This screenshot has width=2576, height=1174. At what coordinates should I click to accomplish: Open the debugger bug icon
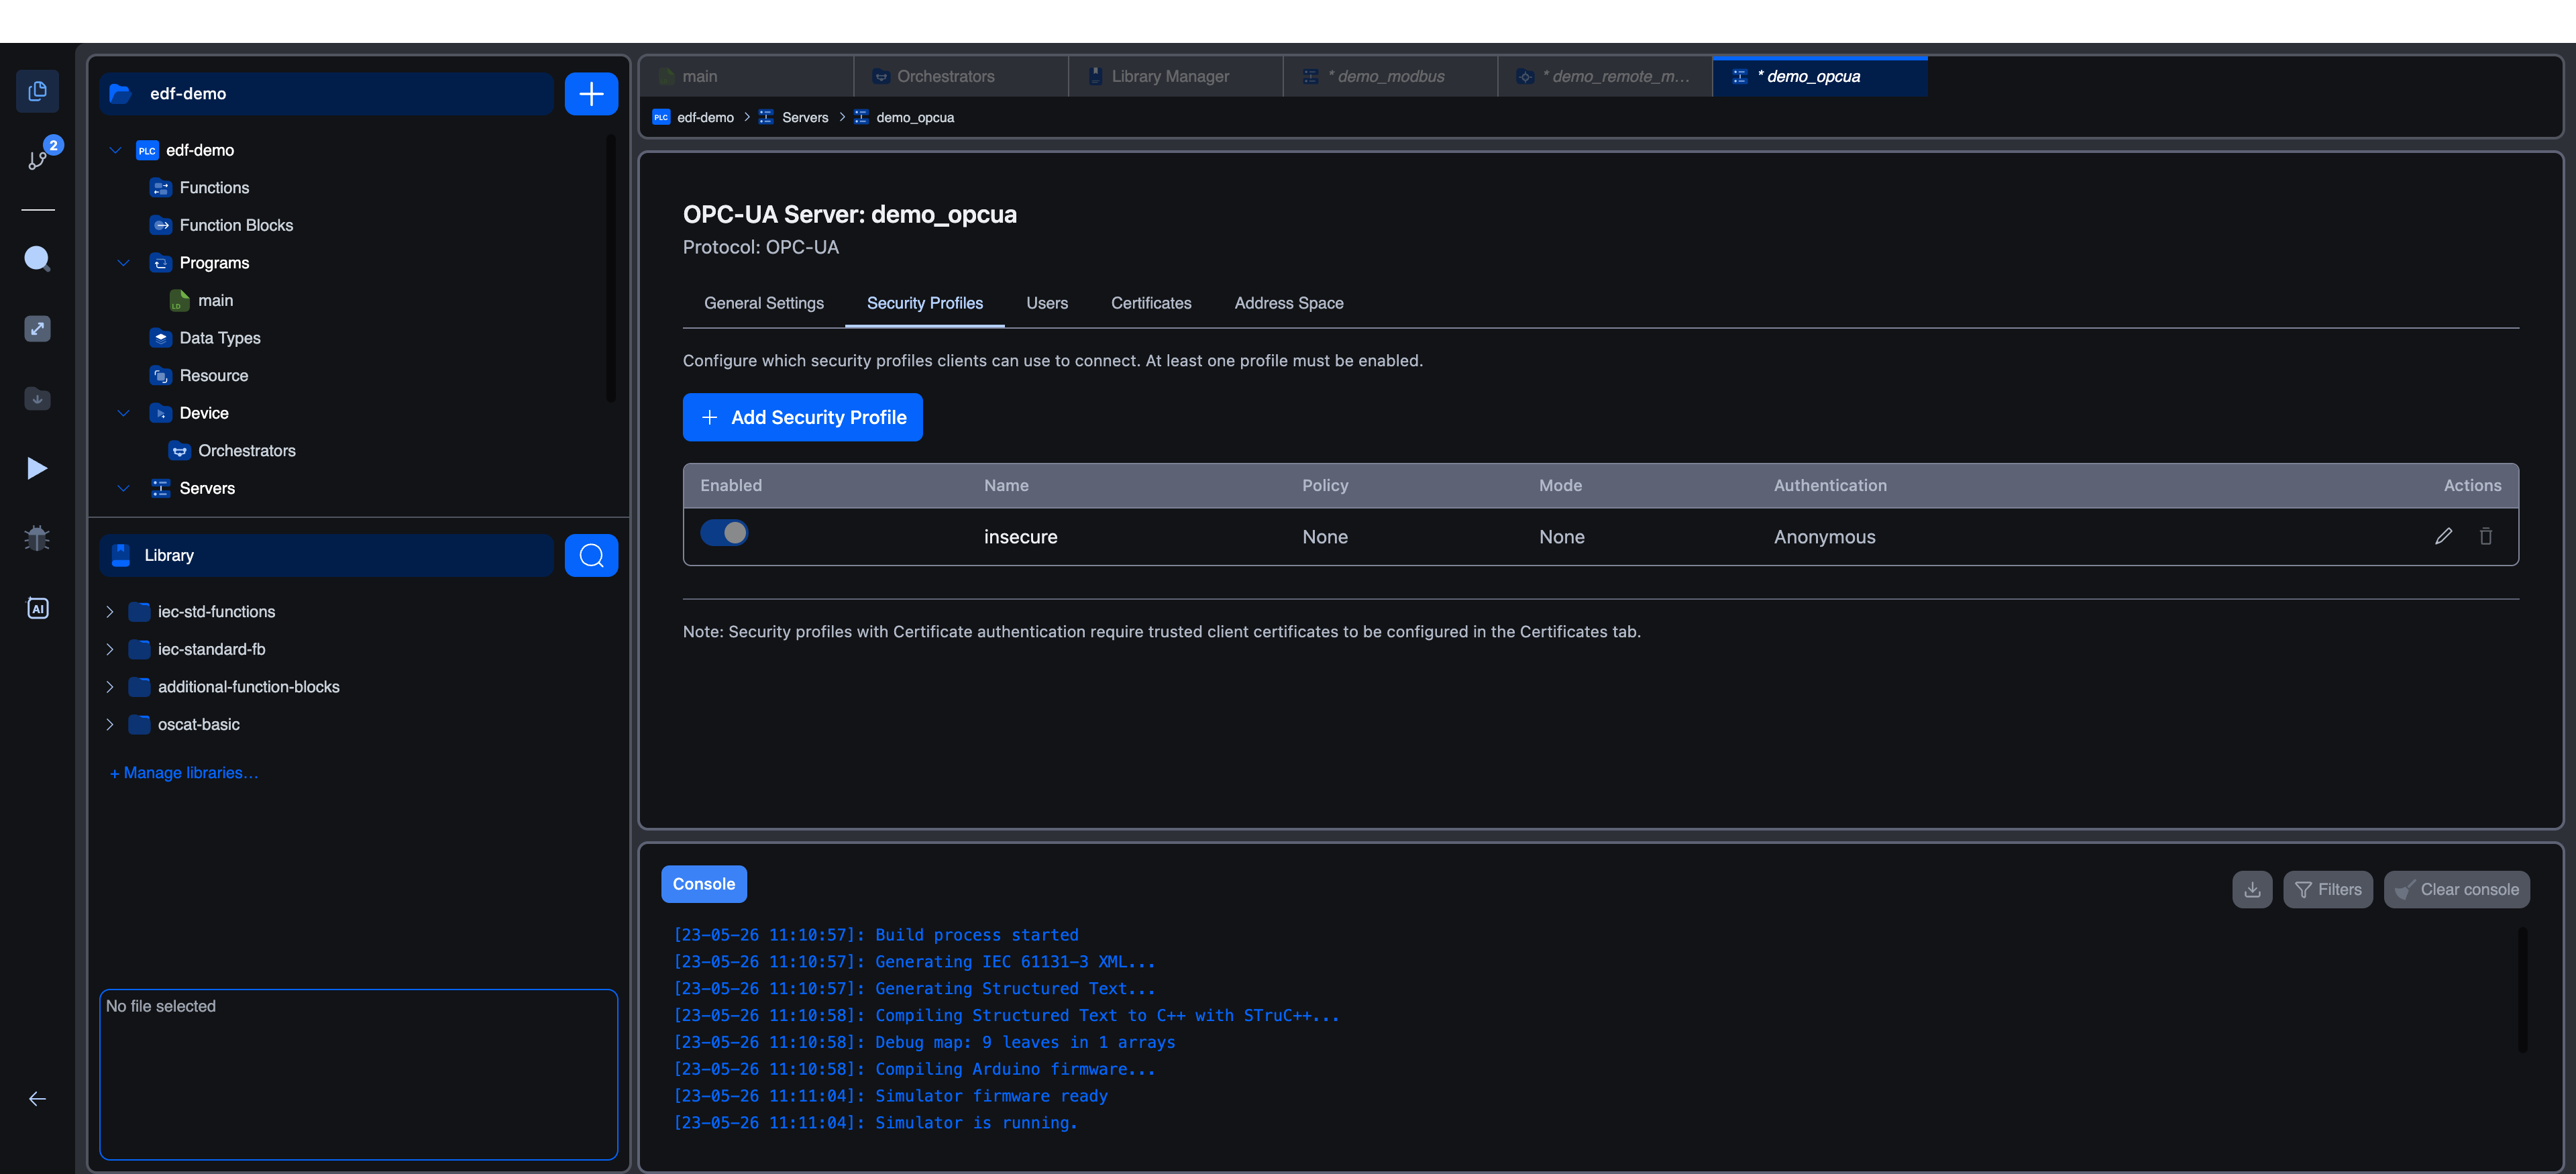coord(37,538)
